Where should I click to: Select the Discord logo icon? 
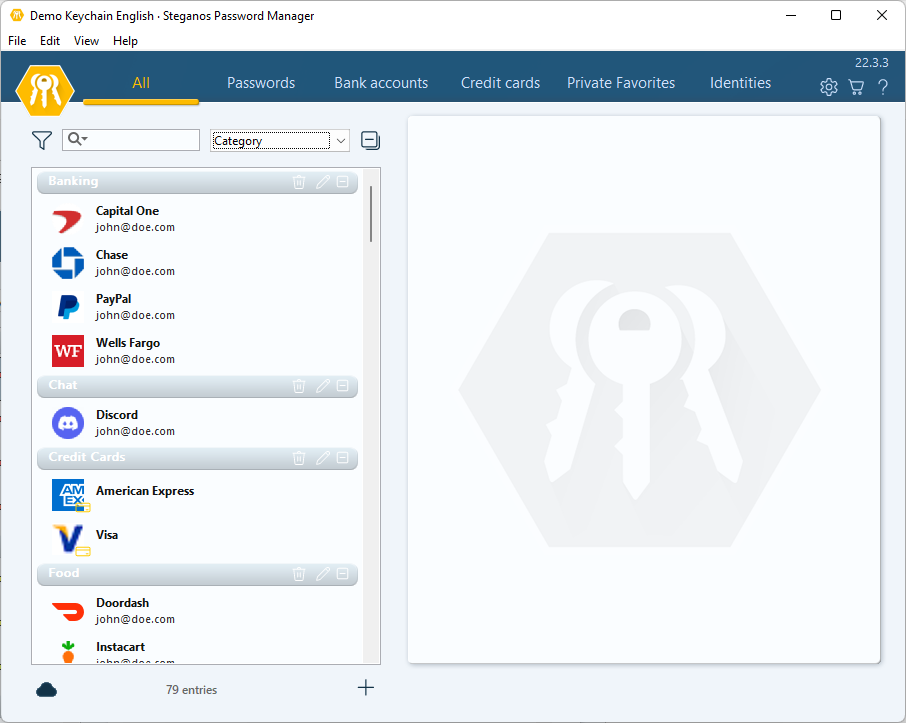coord(68,423)
